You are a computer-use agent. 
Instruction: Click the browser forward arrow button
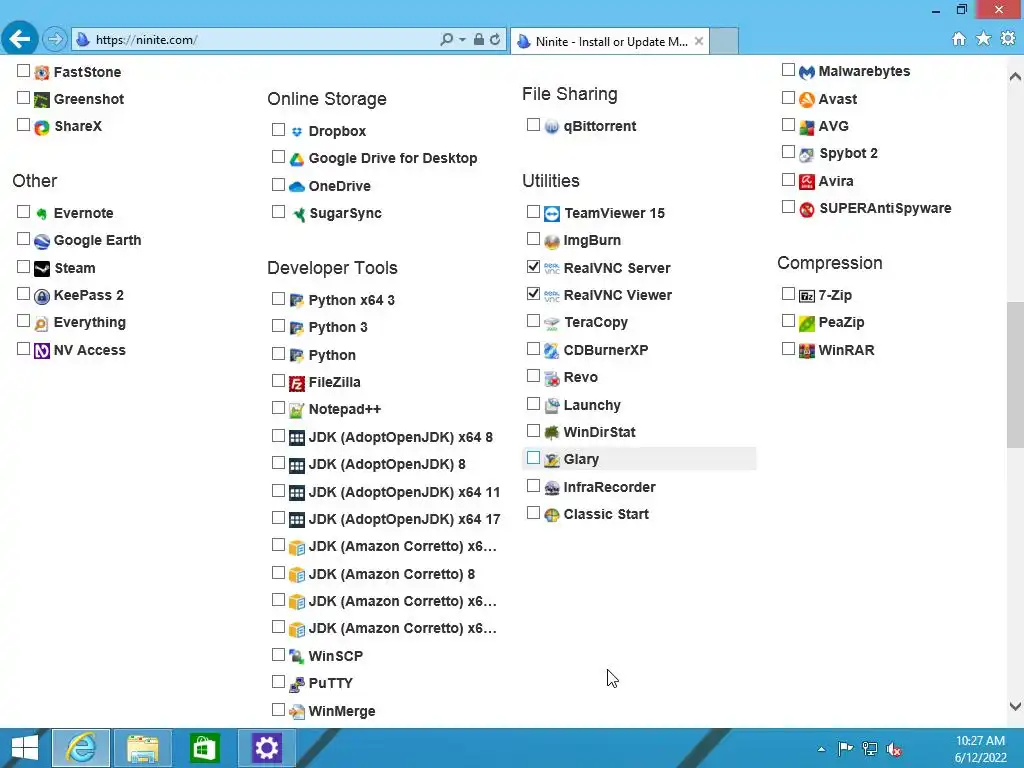pos(55,39)
